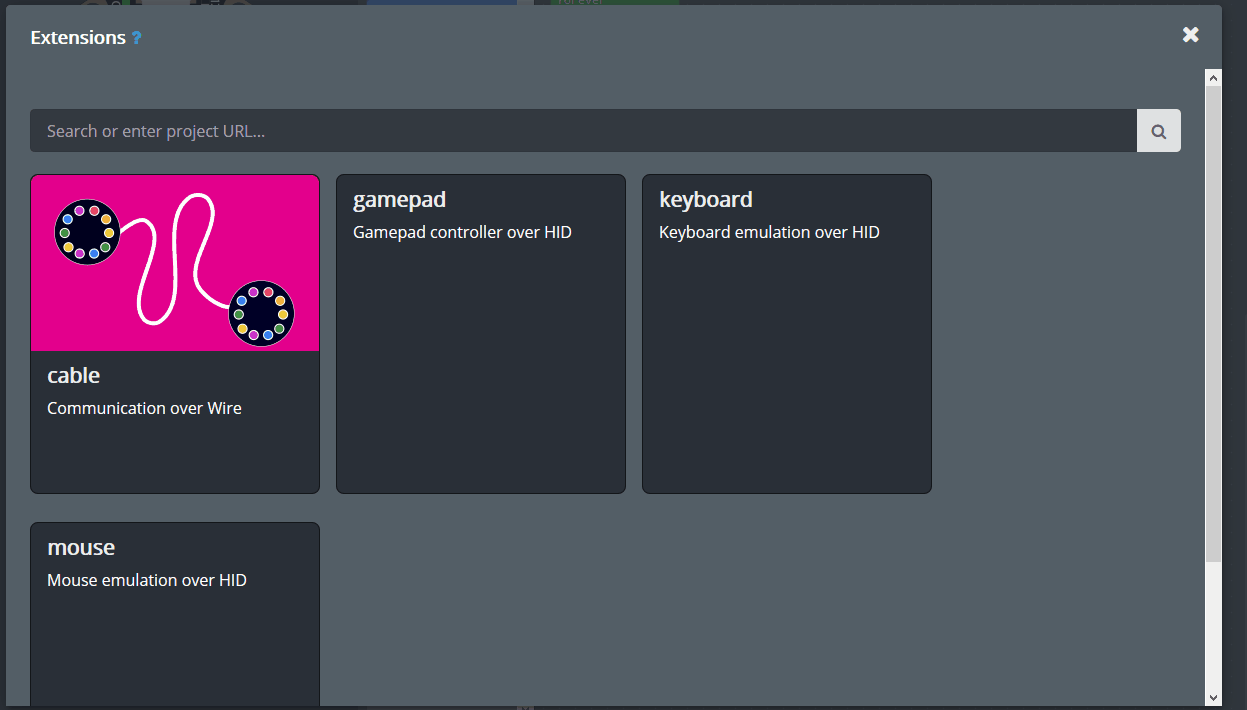Click the "gamepad" extension title
Viewport: 1247px width, 710px height.
click(399, 200)
